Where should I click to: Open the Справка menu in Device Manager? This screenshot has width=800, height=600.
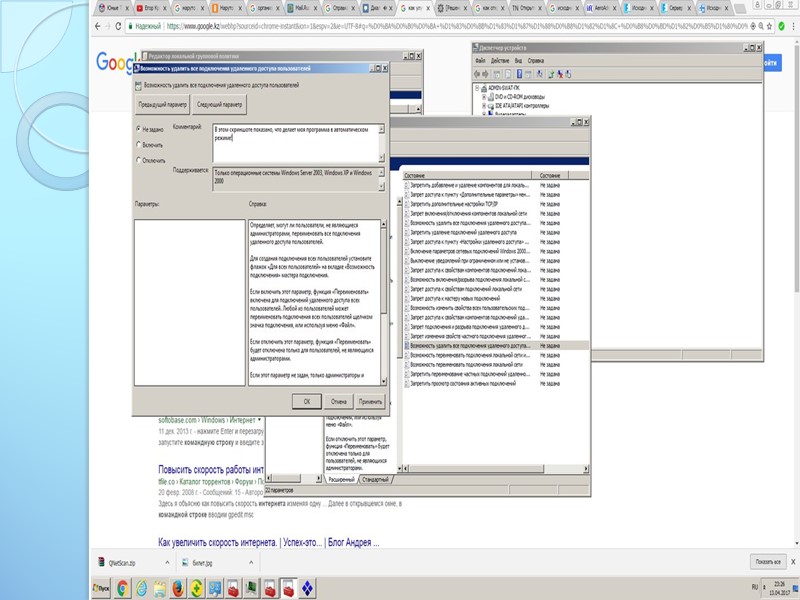tap(536, 61)
